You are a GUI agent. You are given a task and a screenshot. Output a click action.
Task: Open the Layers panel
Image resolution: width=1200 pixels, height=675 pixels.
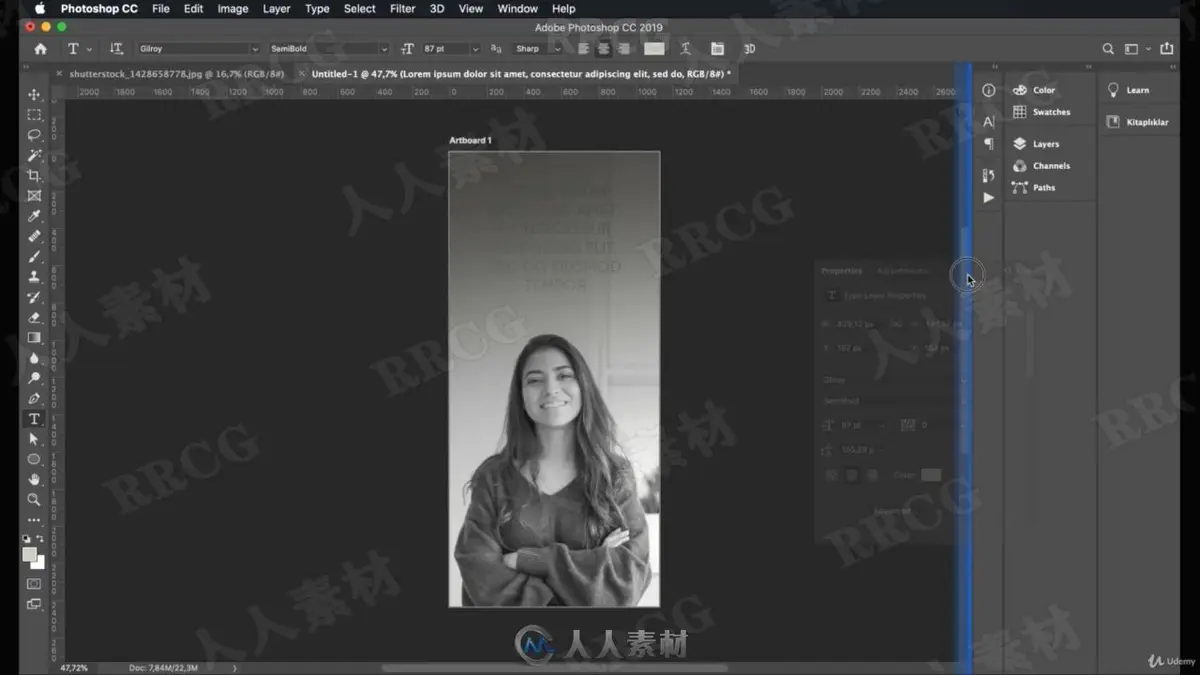pos(1045,144)
